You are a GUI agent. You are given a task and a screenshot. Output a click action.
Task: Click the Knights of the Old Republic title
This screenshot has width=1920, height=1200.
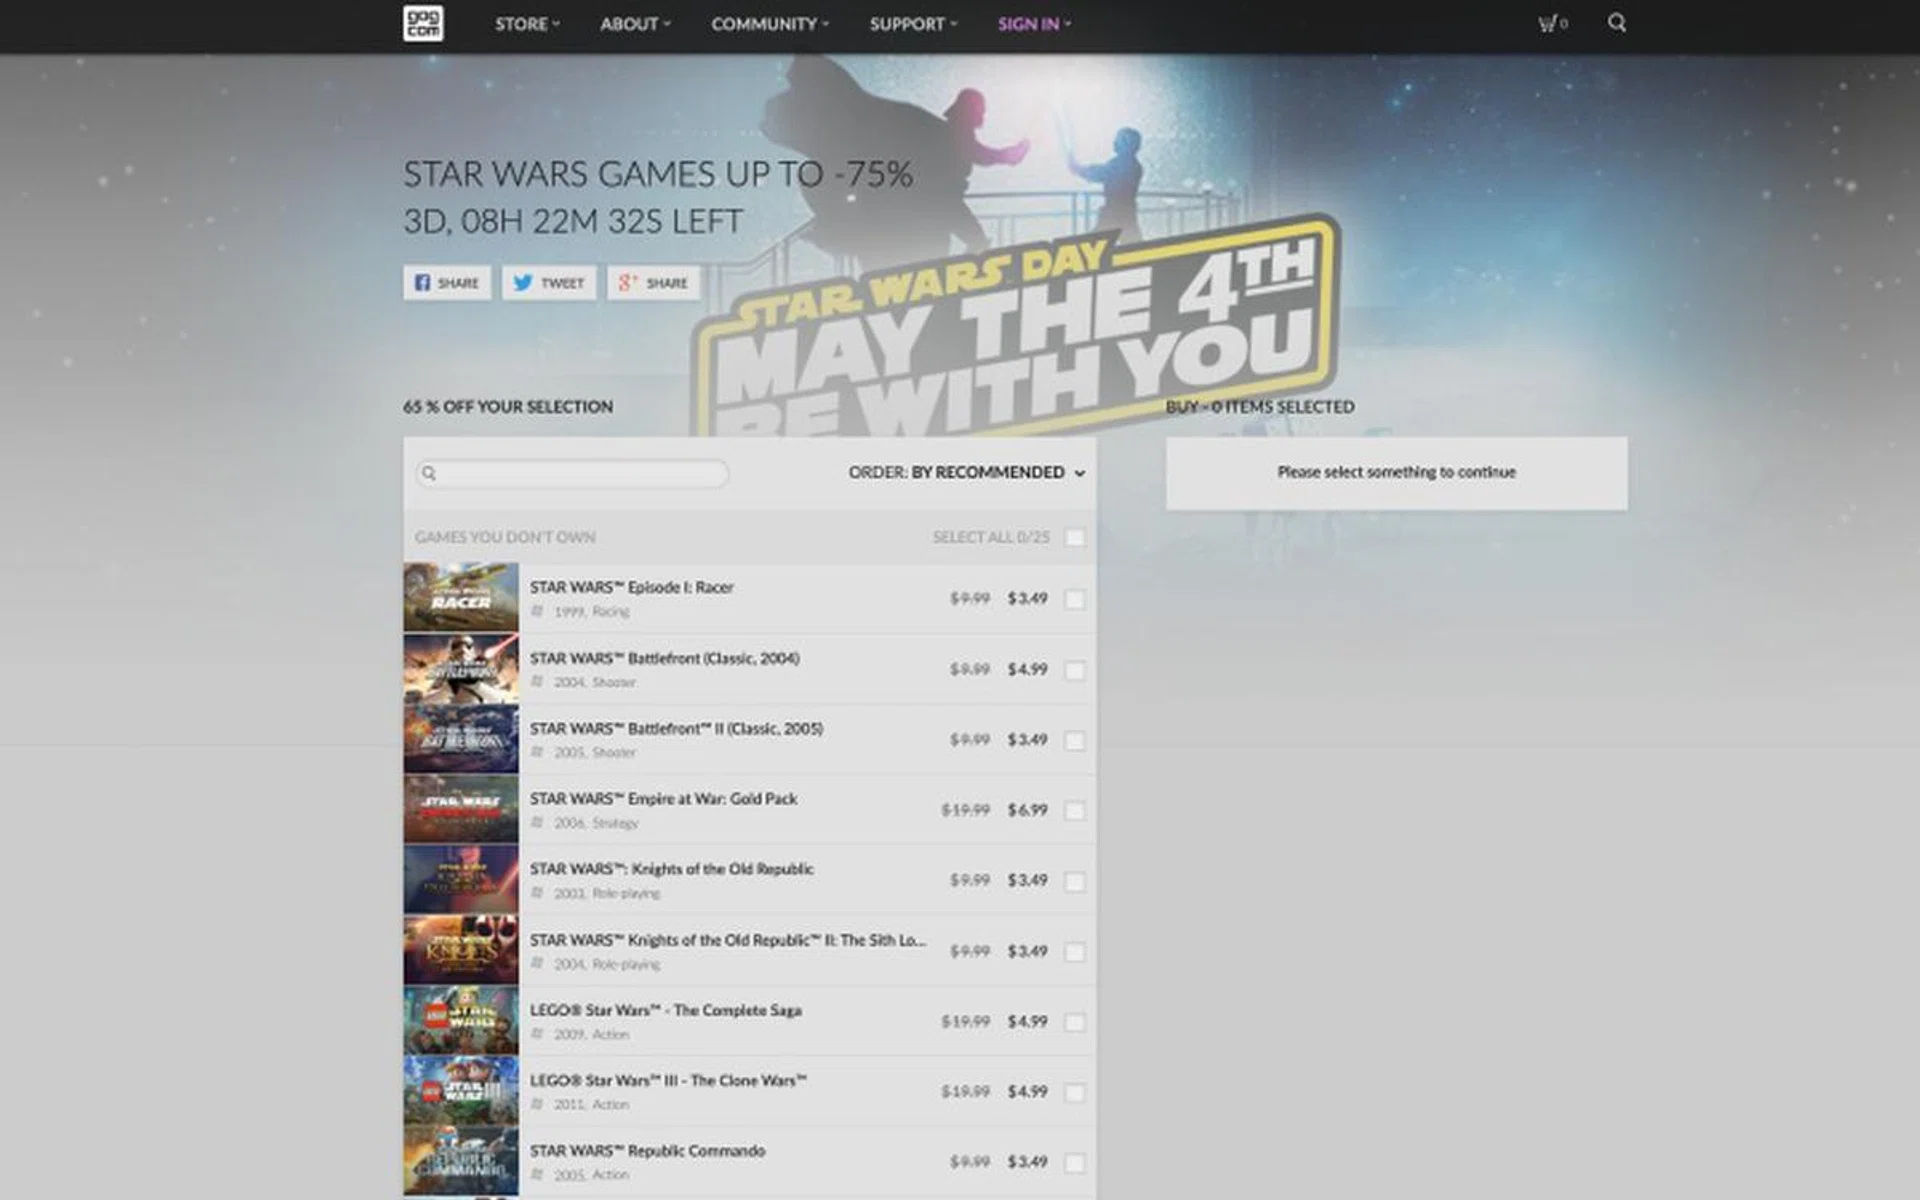(x=671, y=869)
